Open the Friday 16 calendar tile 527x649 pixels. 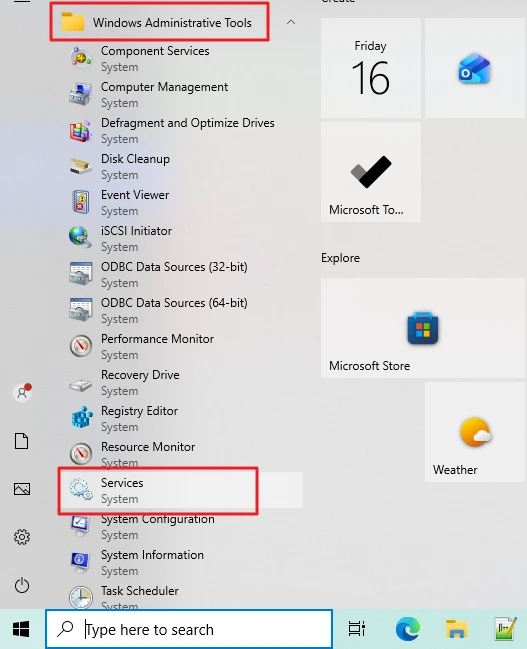tap(371, 68)
